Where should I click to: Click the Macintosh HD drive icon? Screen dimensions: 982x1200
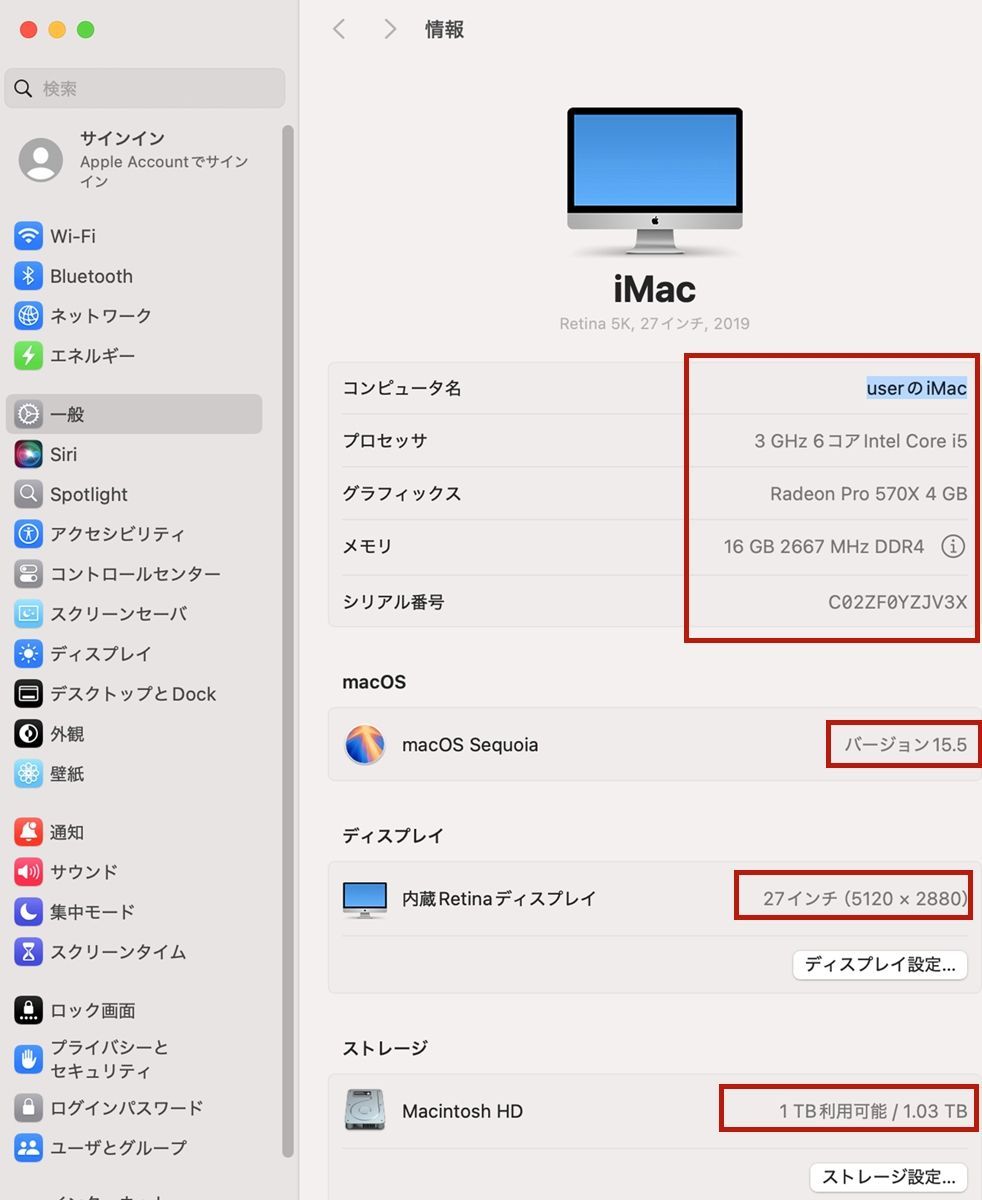point(364,1110)
